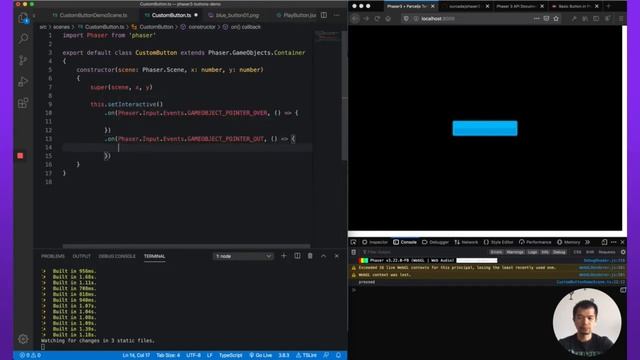Toggle Logs filter in console

tap(533, 252)
